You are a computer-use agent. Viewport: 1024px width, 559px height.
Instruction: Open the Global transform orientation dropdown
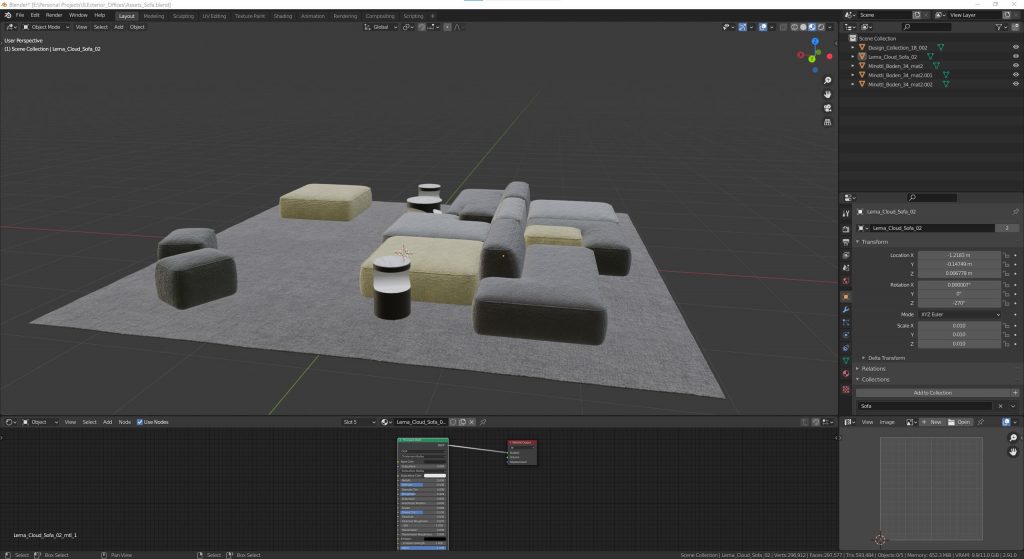coord(380,27)
